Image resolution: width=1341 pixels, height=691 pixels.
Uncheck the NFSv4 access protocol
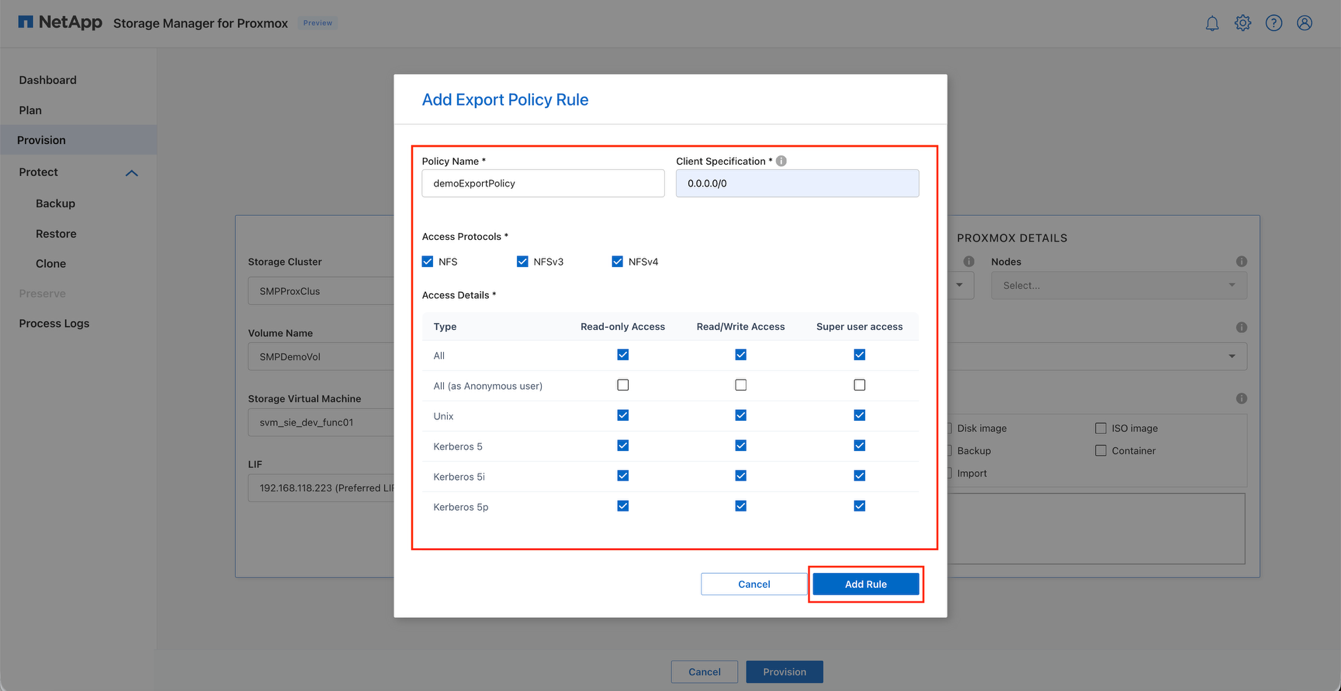coord(618,261)
